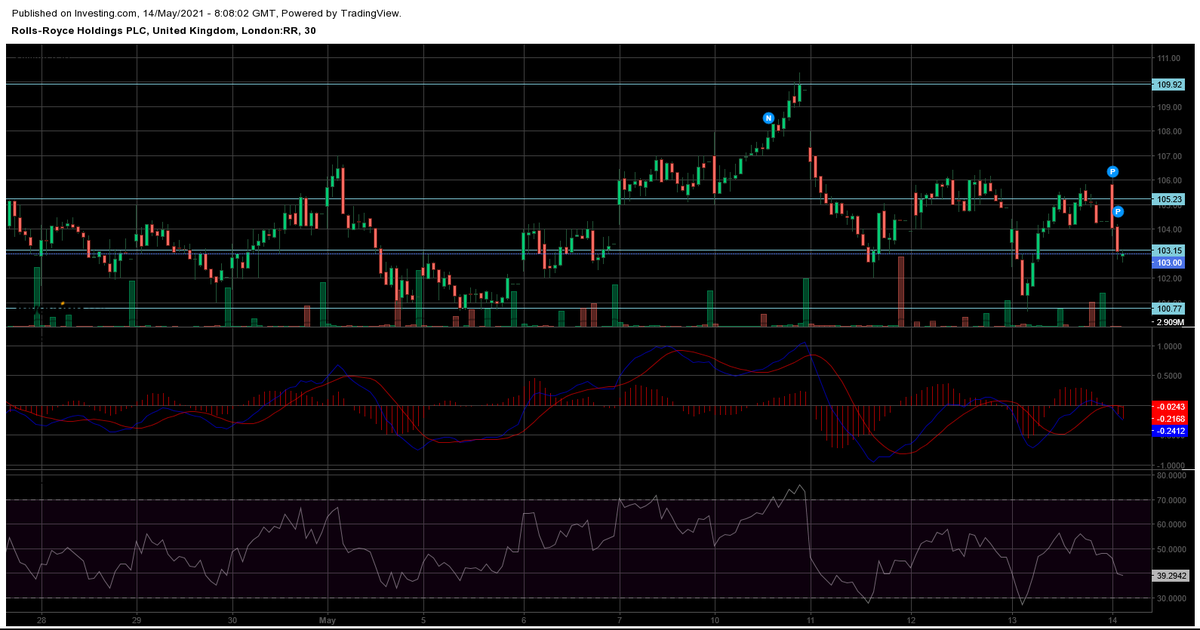This screenshot has width=1200, height=630.
Task: Click the red -0.2168 signal value label
Action: [1169, 419]
